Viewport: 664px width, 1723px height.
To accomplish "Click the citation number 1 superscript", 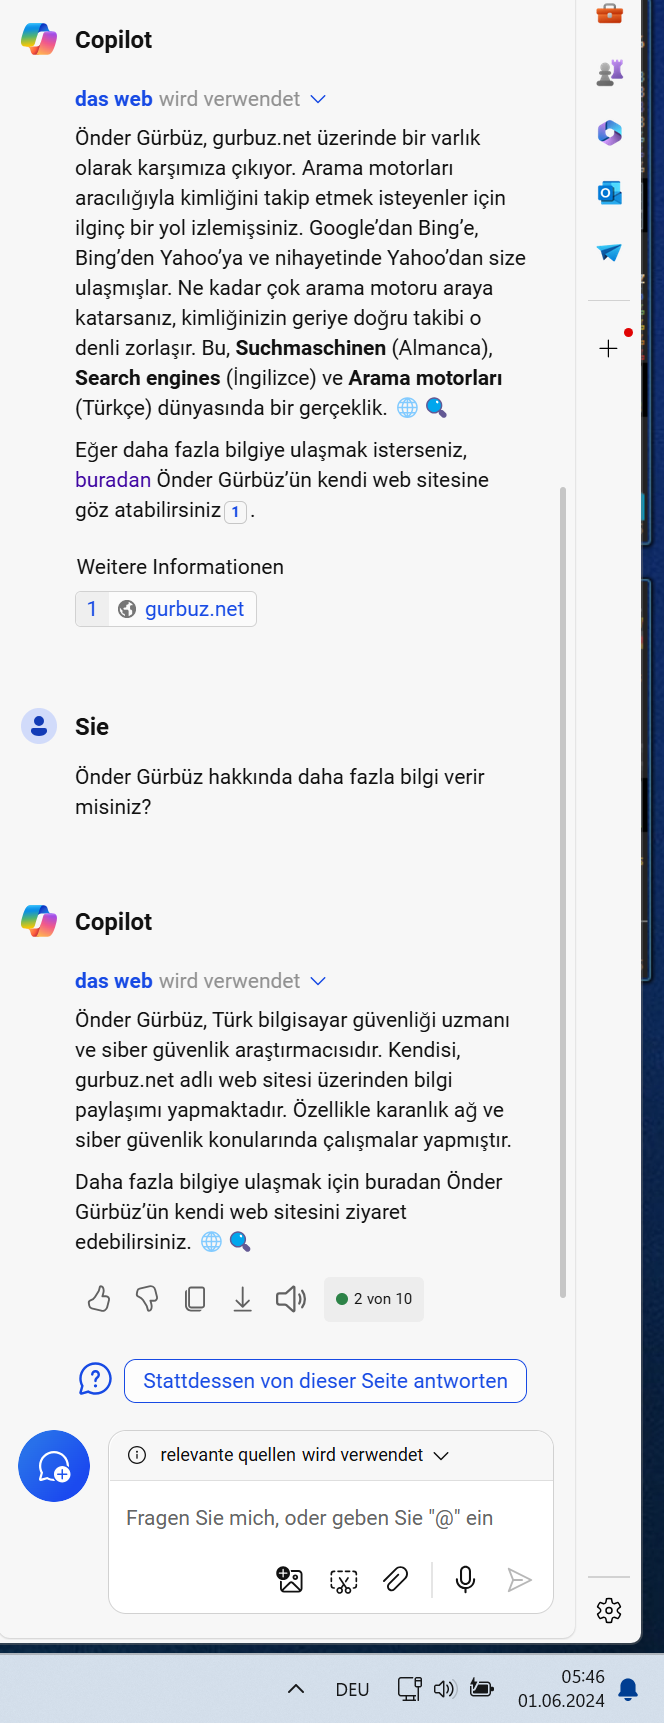I will (235, 512).
